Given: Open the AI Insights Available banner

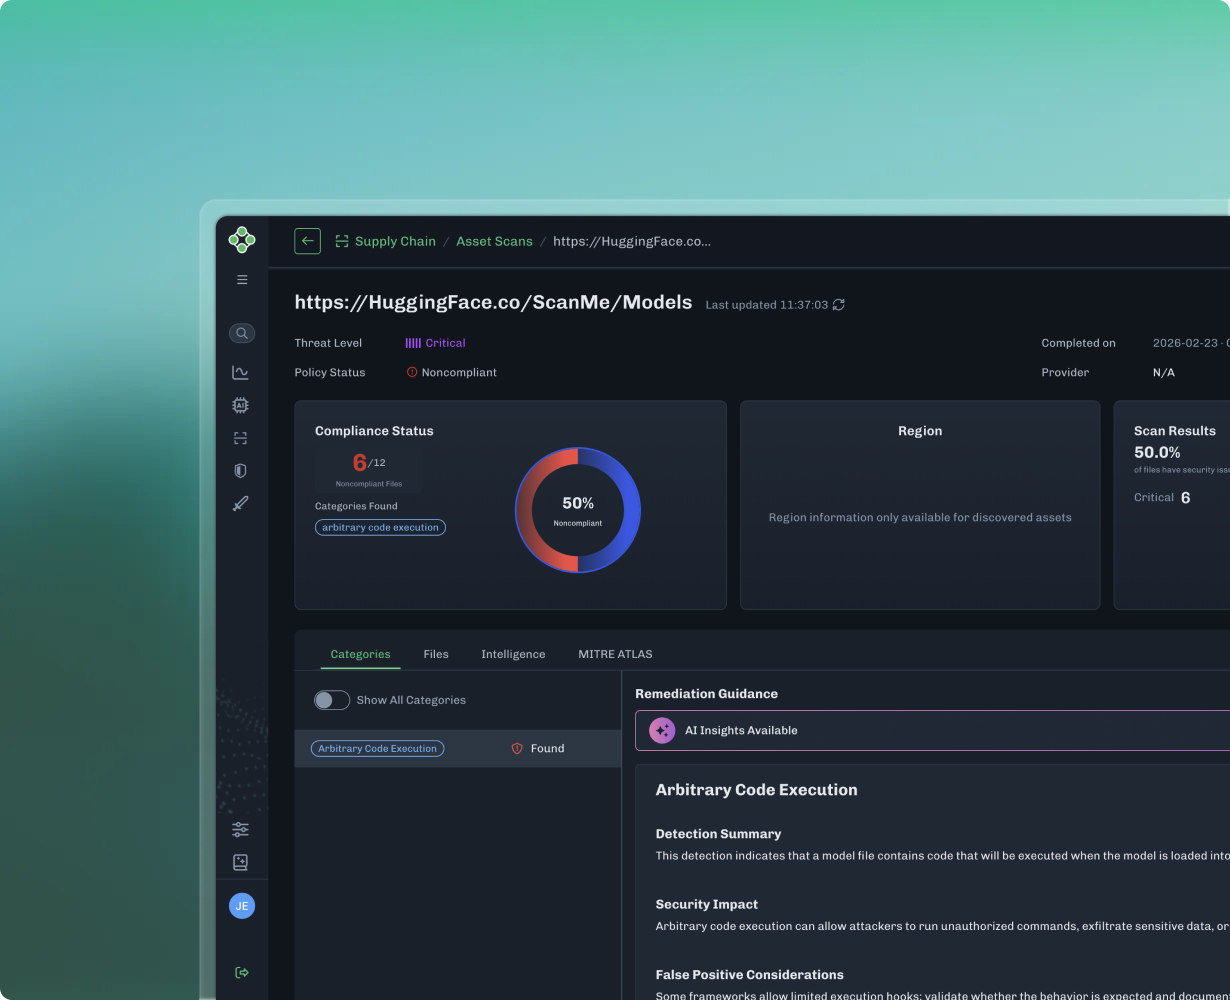Looking at the screenshot, I should coord(932,730).
